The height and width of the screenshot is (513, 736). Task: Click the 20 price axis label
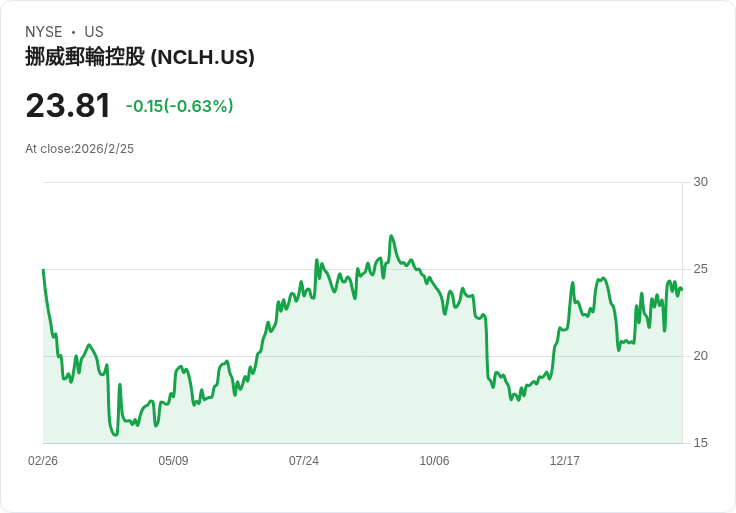tap(700, 356)
